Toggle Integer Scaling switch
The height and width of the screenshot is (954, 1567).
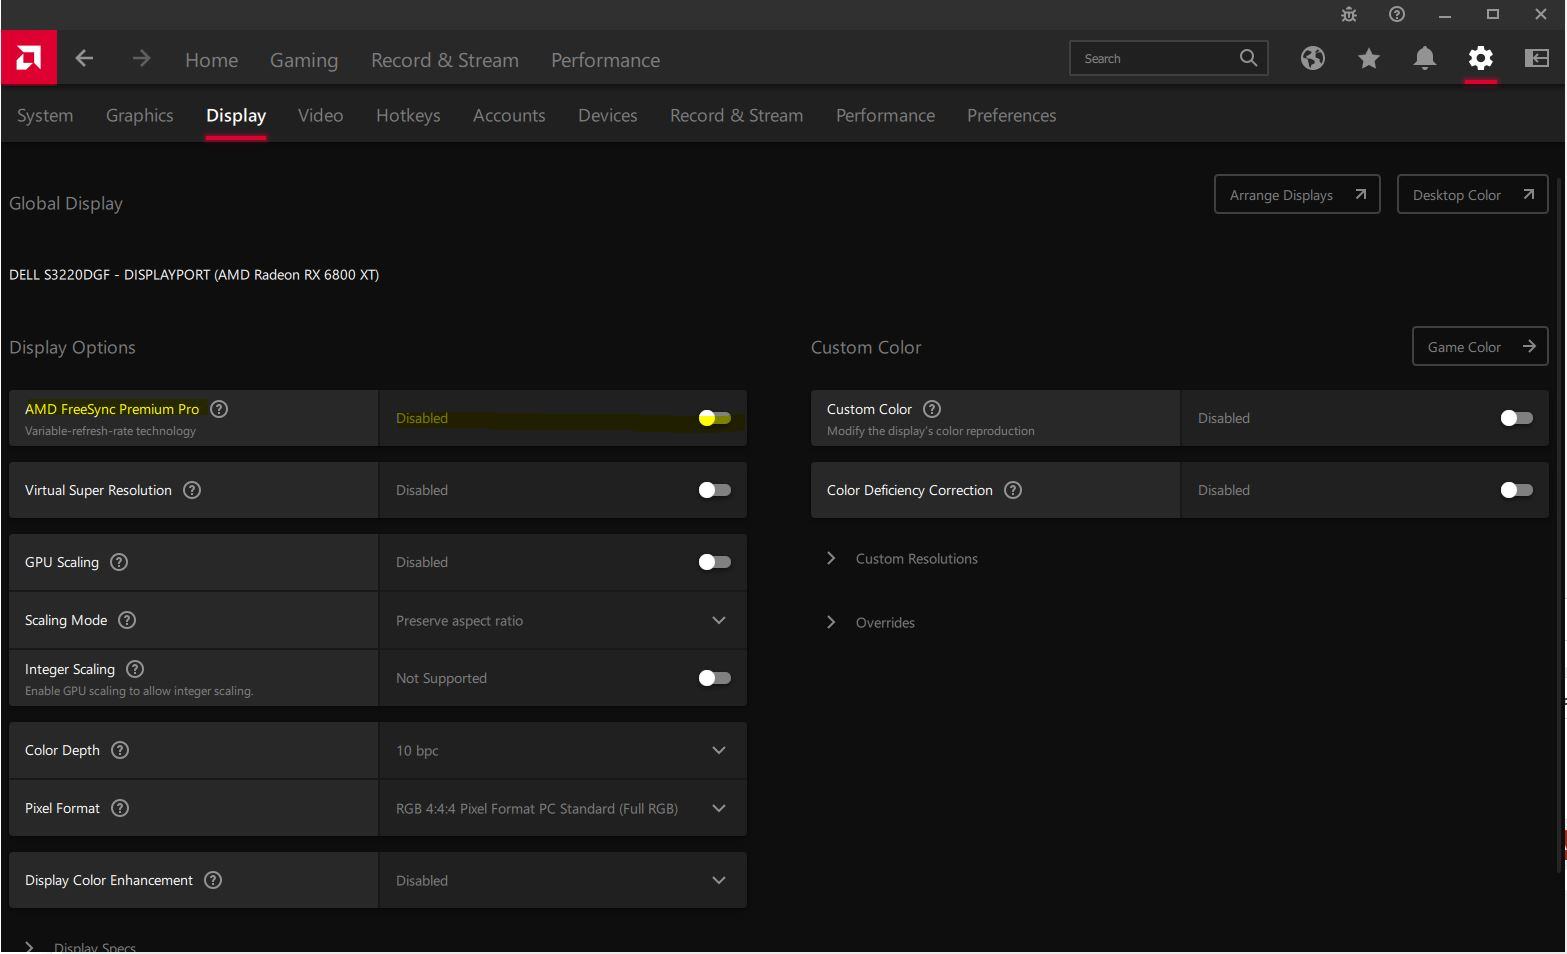point(715,678)
